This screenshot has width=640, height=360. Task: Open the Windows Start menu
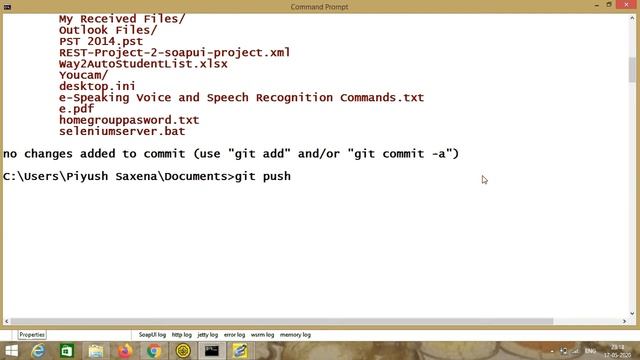click(x=11, y=351)
